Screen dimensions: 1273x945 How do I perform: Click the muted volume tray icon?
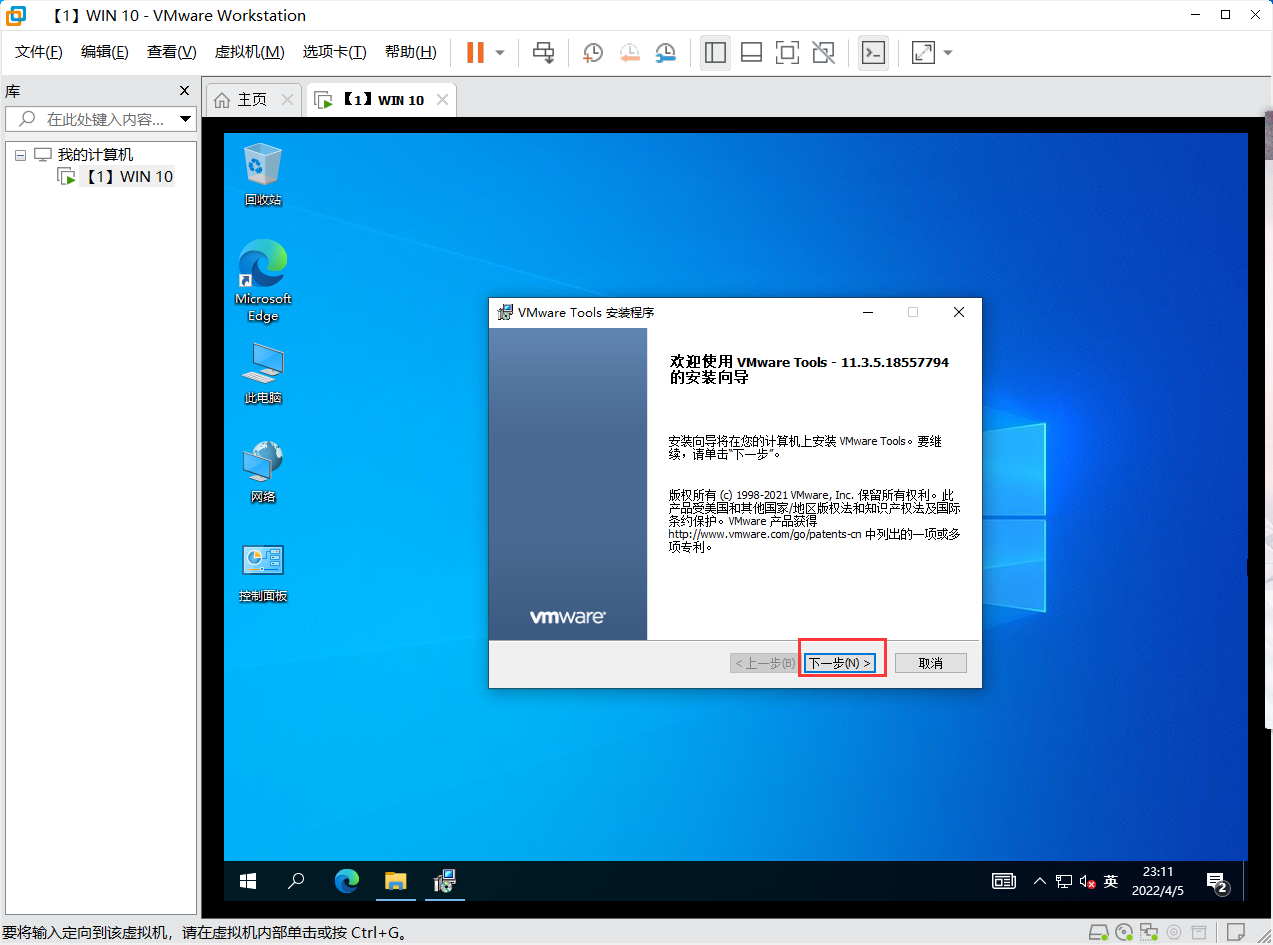point(1087,881)
